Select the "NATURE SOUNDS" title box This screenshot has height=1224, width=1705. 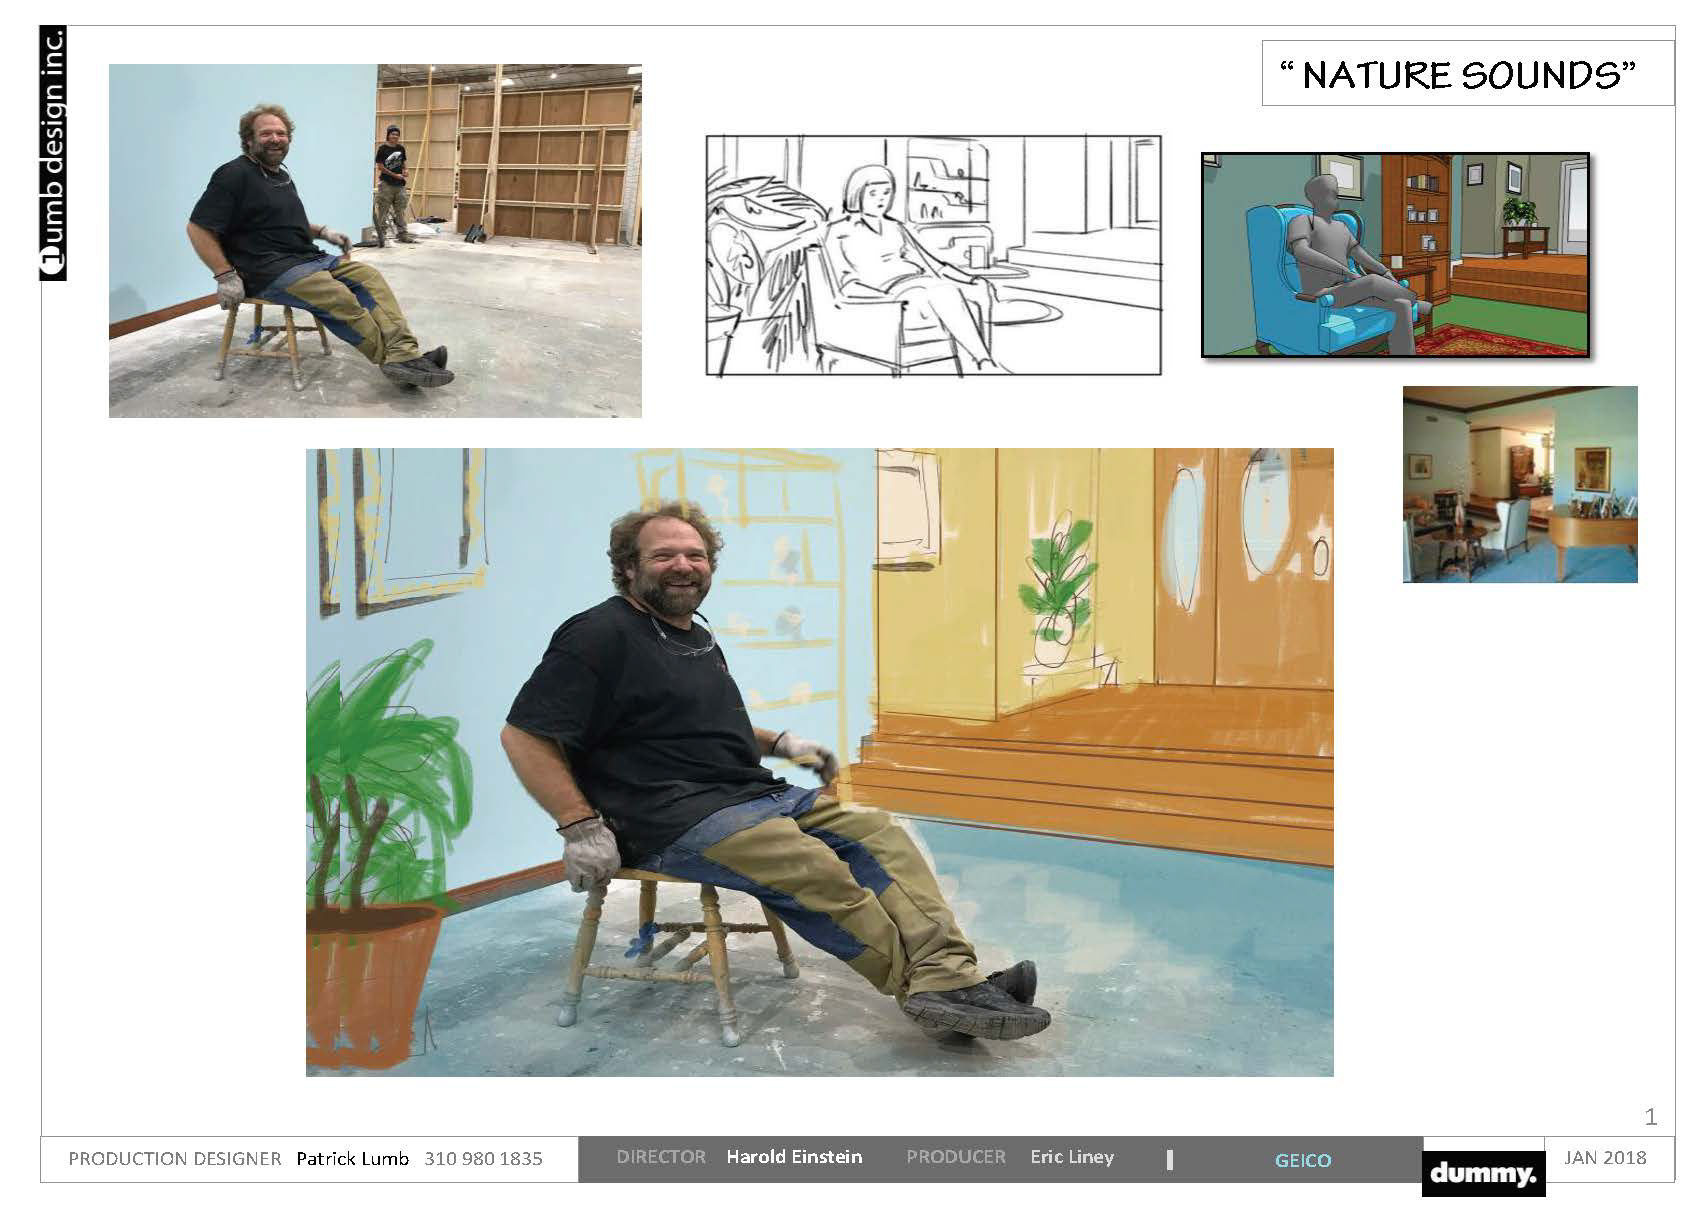point(1467,73)
